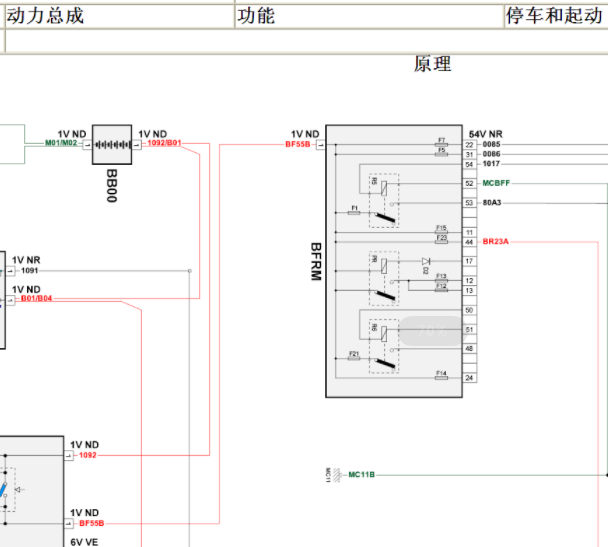Click pin 31 of the BFRM connector
Image resolution: width=608 pixels, height=547 pixels.
tap(470, 154)
